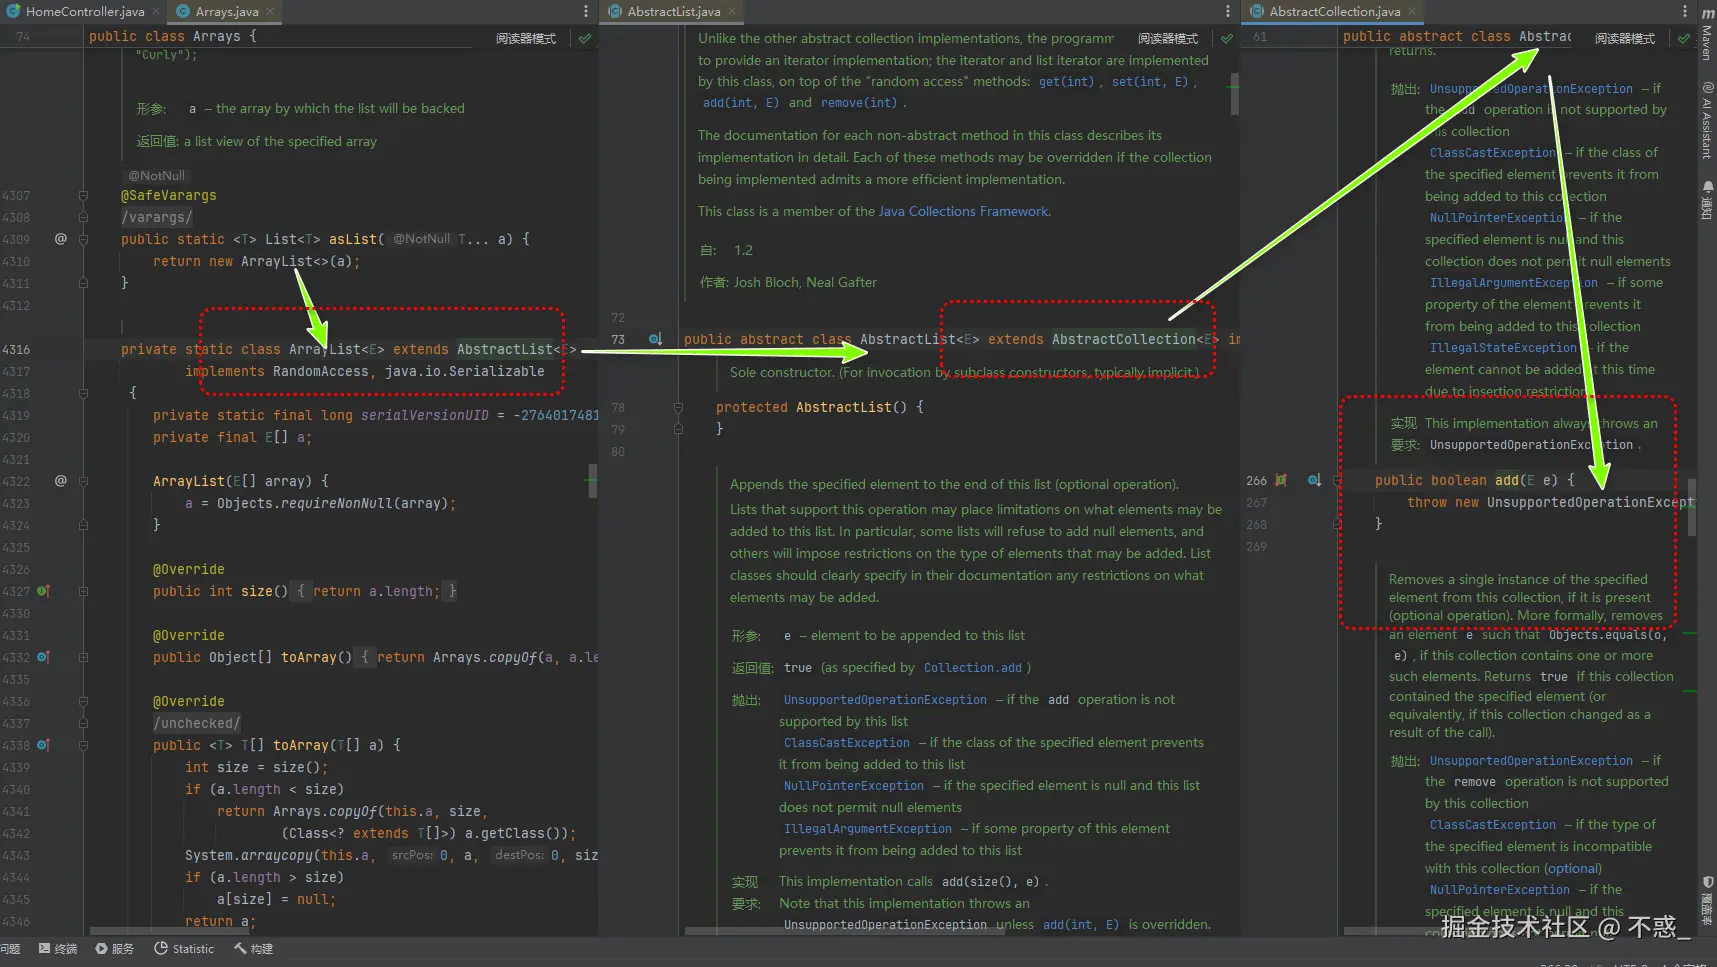This screenshot has width=1717, height=967.
Task: Open tab options menu above Arrays editor
Action: (586, 12)
